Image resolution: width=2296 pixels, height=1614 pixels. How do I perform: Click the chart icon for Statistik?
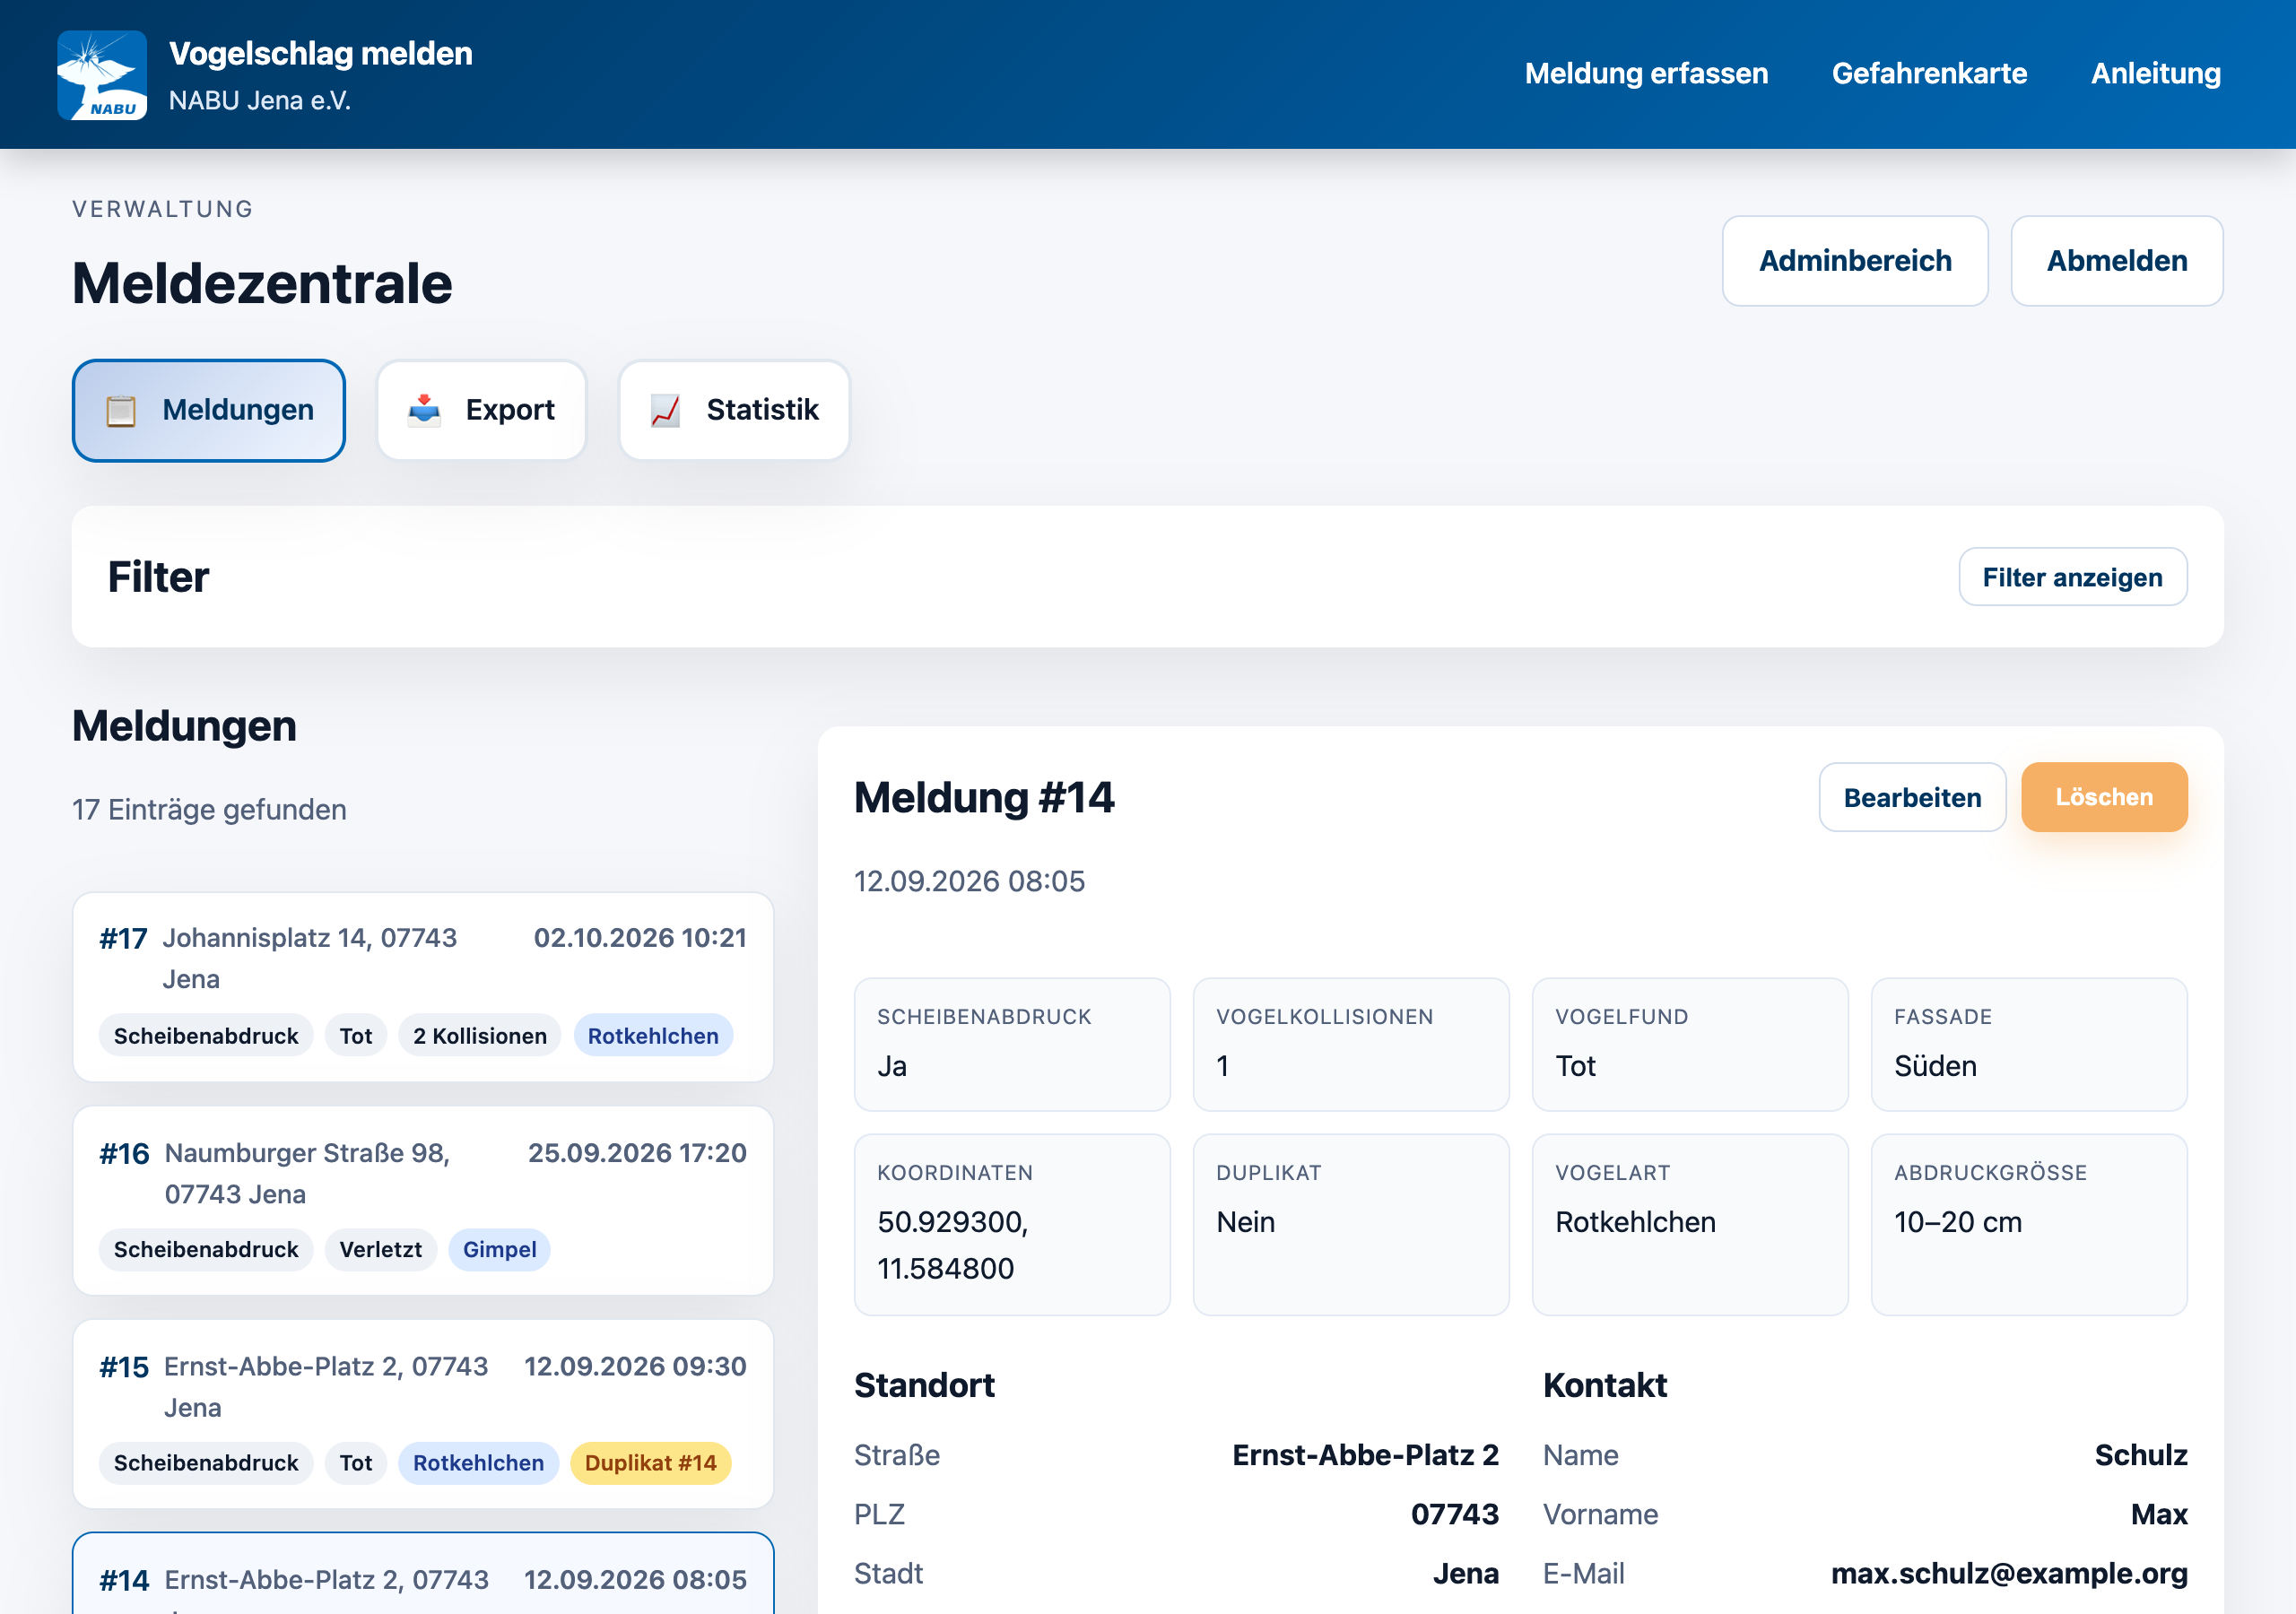point(666,410)
